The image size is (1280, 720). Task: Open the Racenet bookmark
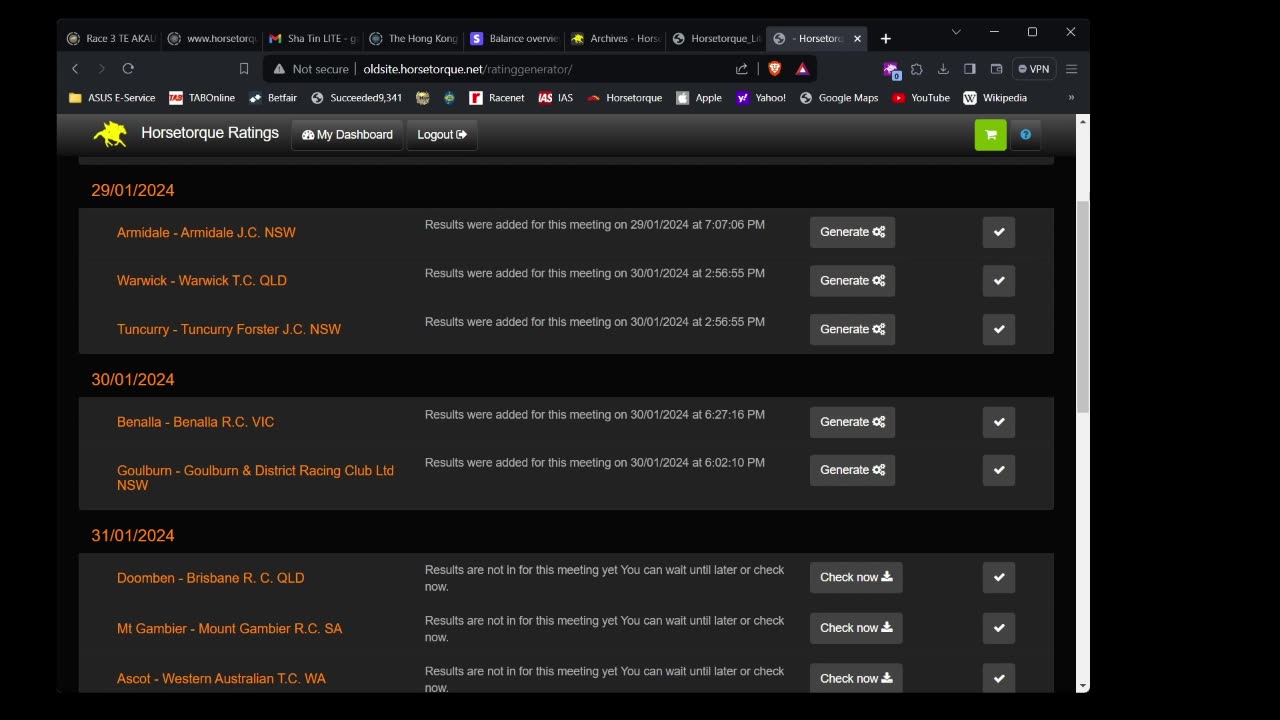click(497, 98)
